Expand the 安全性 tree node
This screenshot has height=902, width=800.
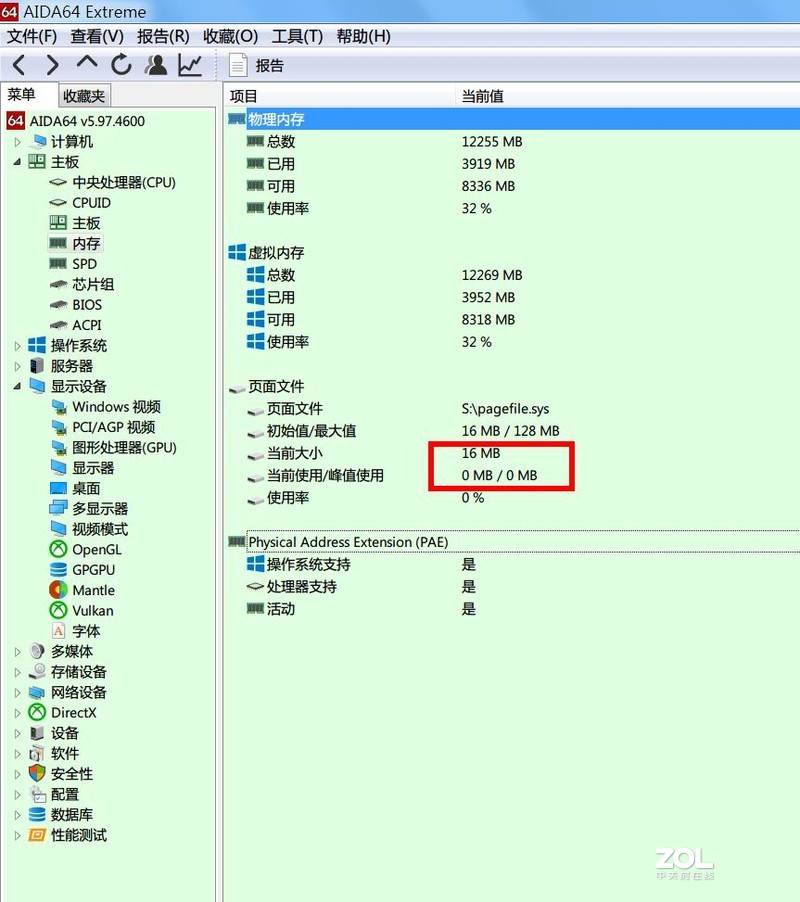(x=17, y=774)
